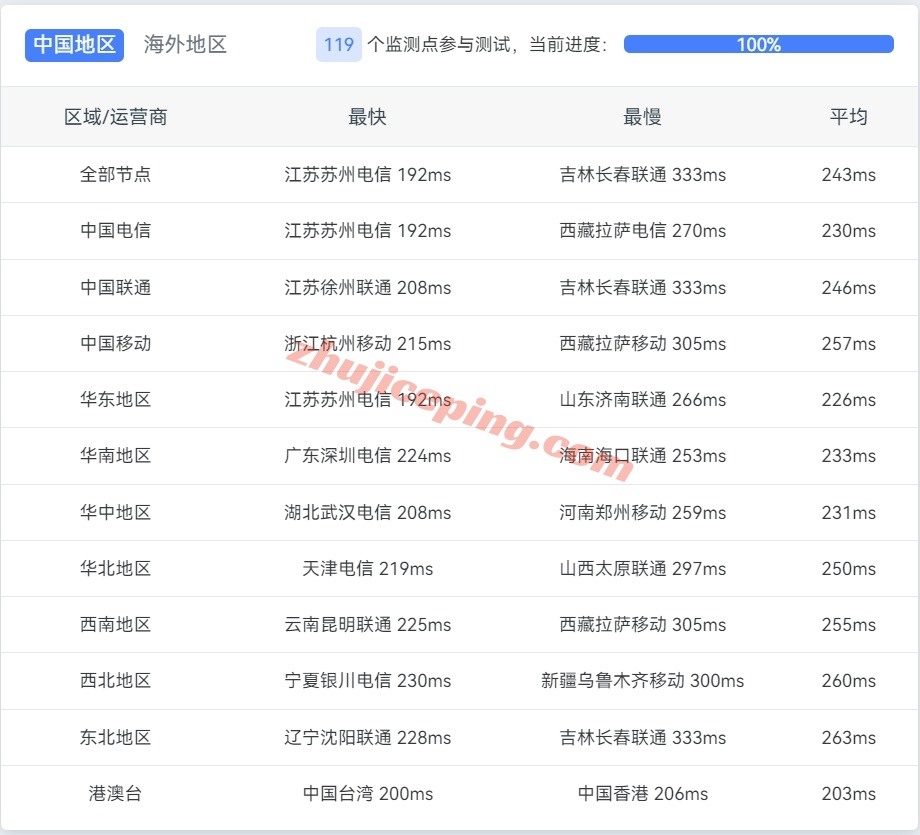Select the 东北地区 row label
This screenshot has width=920, height=835.
point(116,738)
